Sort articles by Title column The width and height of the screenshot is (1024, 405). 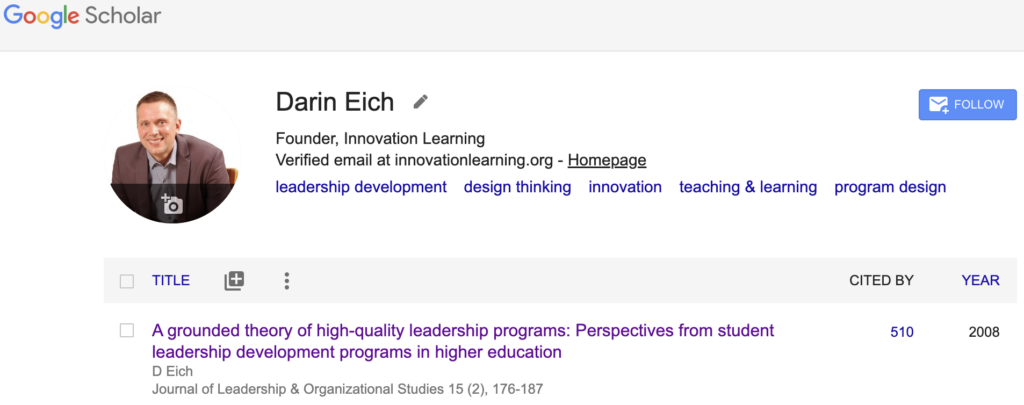[171, 281]
